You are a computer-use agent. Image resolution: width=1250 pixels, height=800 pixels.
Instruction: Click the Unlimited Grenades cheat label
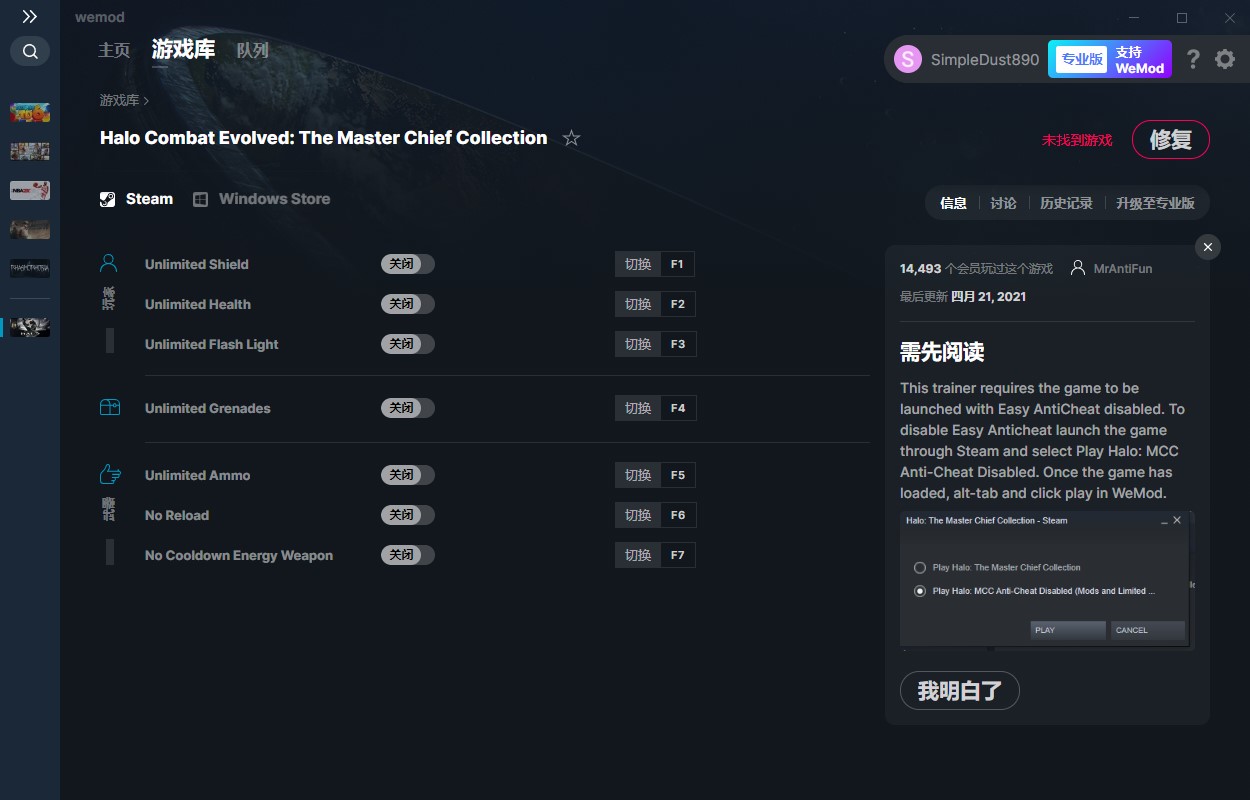pyautogui.click(x=208, y=408)
